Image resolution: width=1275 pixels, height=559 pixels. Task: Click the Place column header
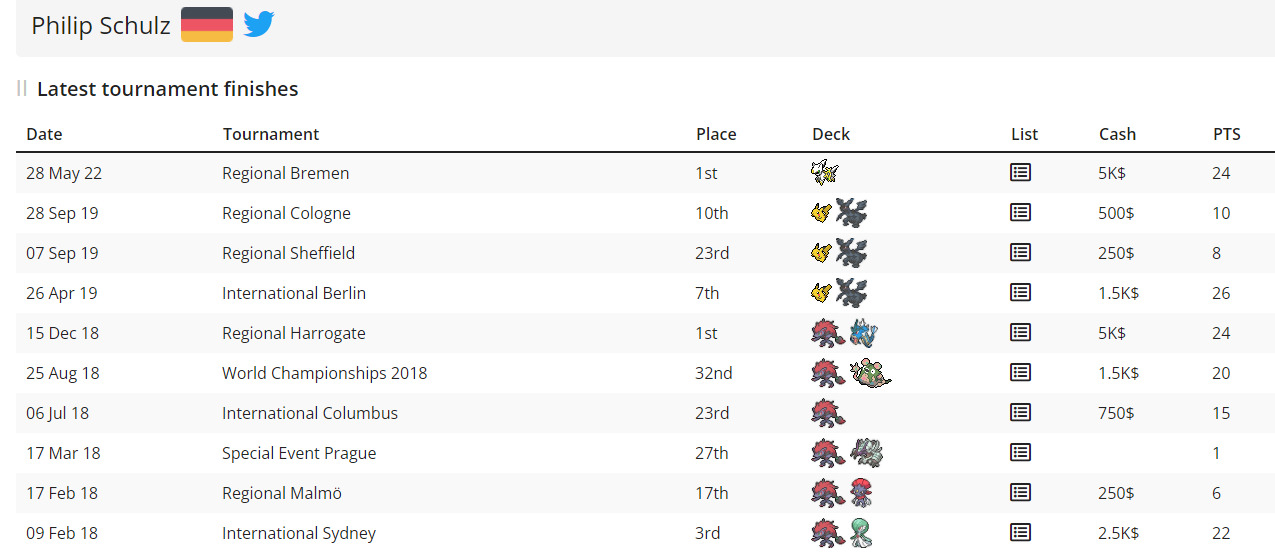[716, 134]
